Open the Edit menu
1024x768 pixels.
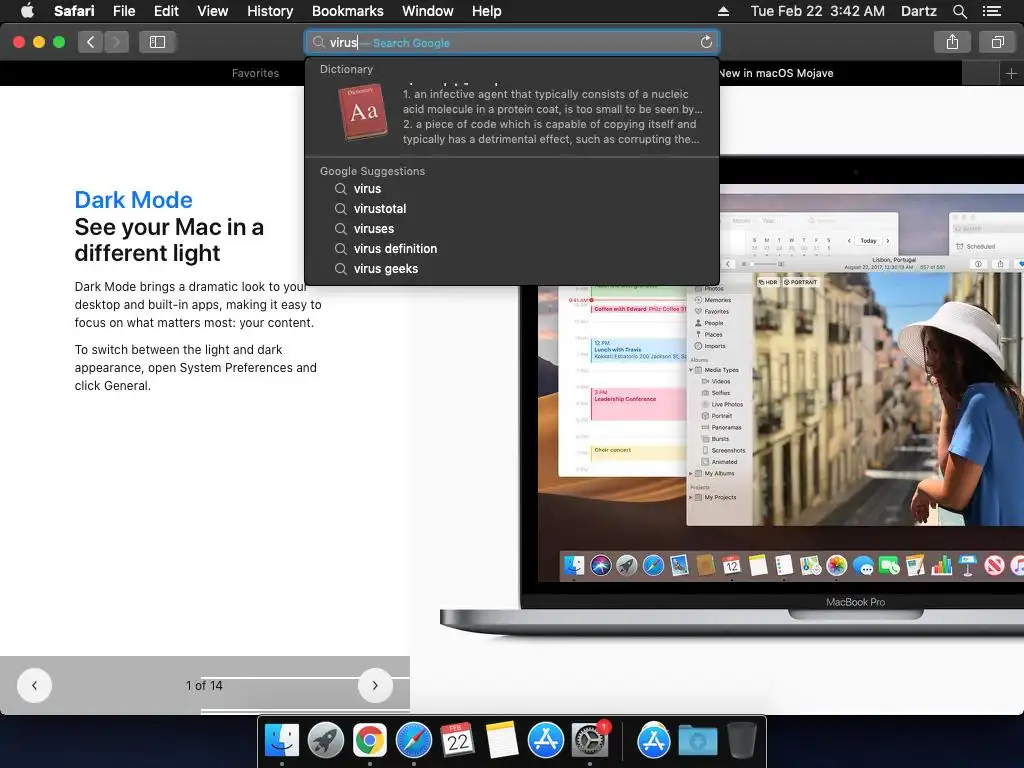[x=166, y=11]
